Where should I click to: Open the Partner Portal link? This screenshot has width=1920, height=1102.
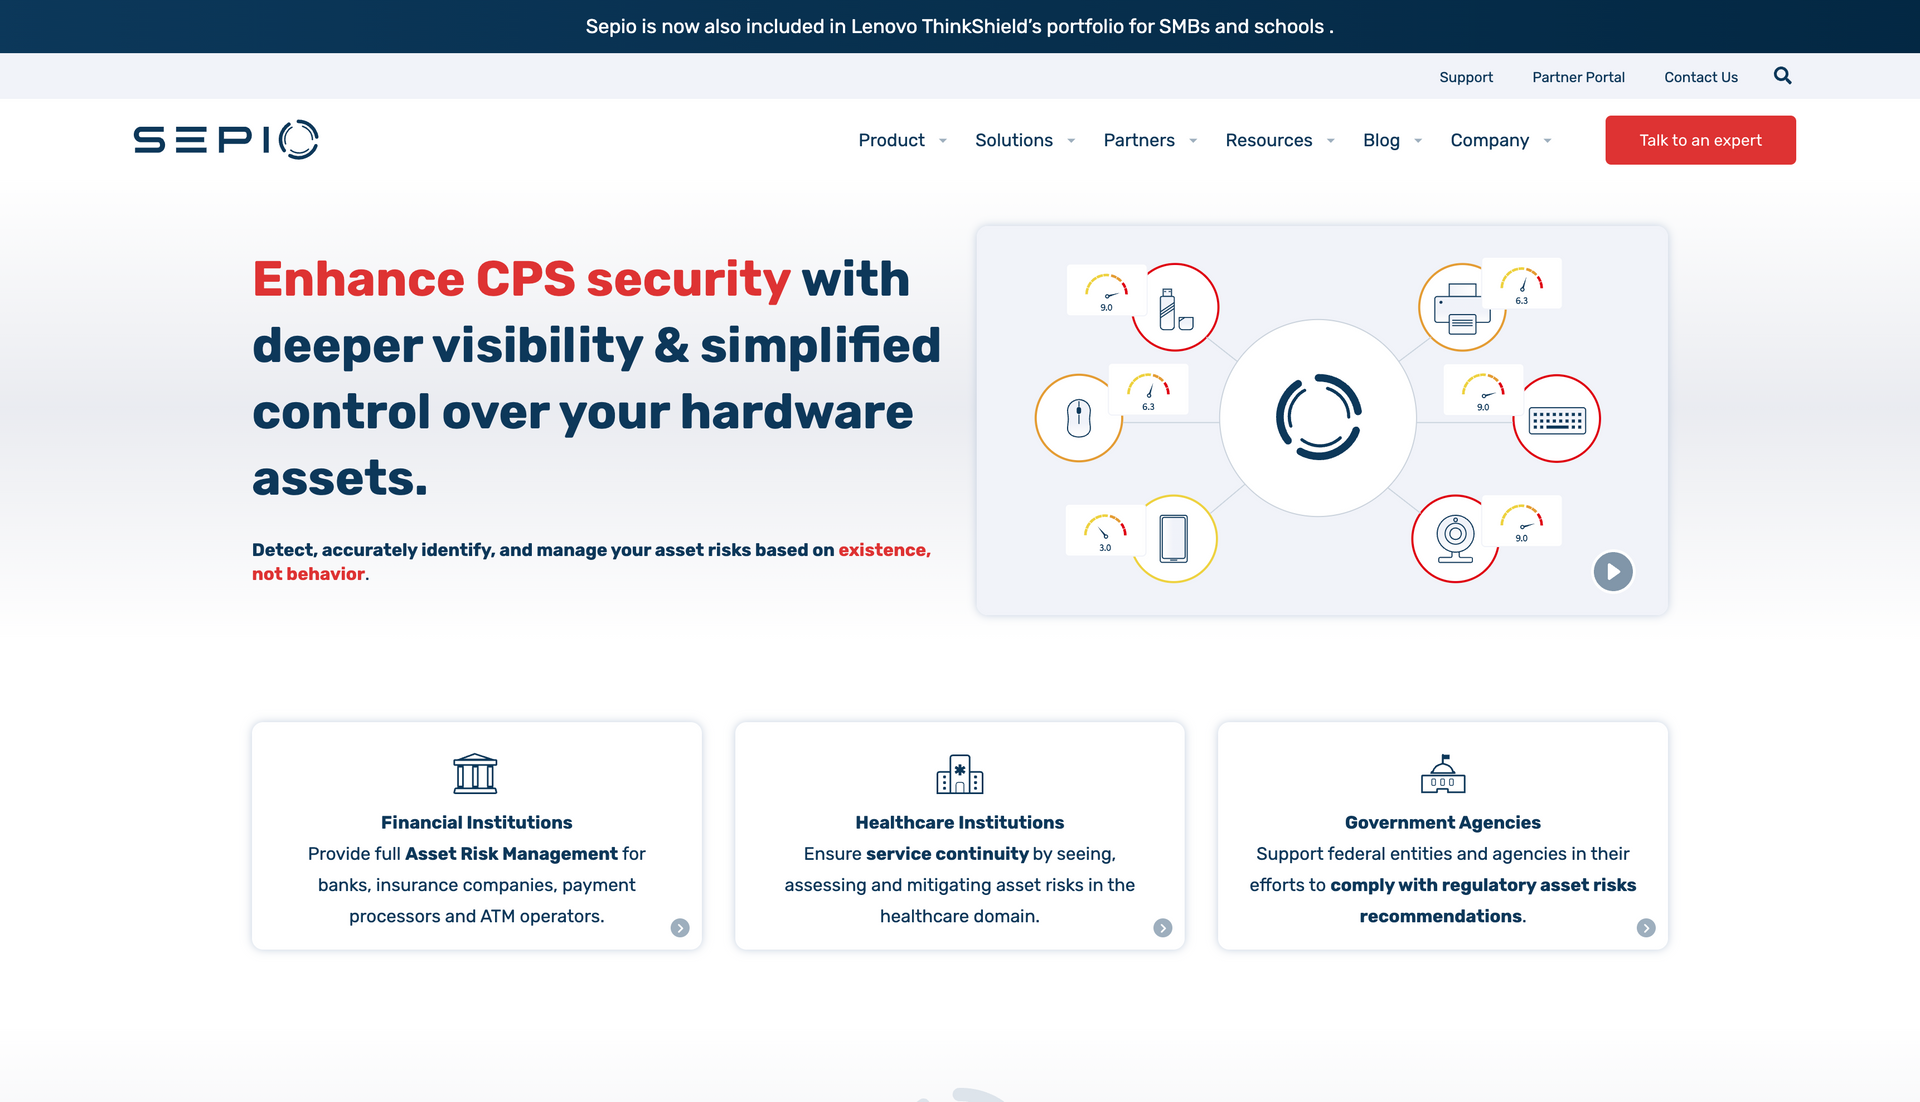[1578, 77]
